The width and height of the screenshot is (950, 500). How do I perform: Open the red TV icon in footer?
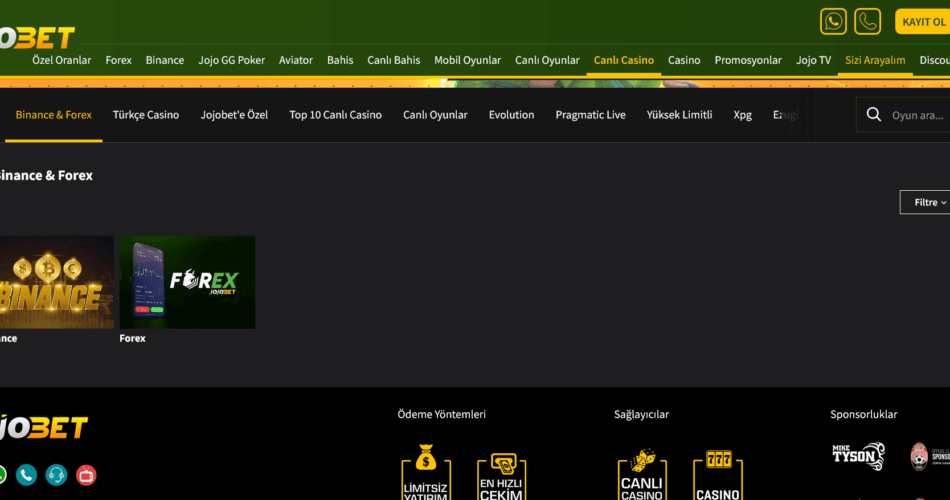pos(86,475)
